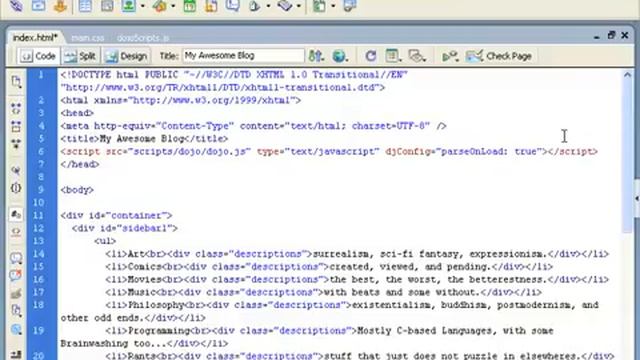This screenshot has height=360, width=640.
Task: Click the Apply Comment icon
Action: (16, 258)
